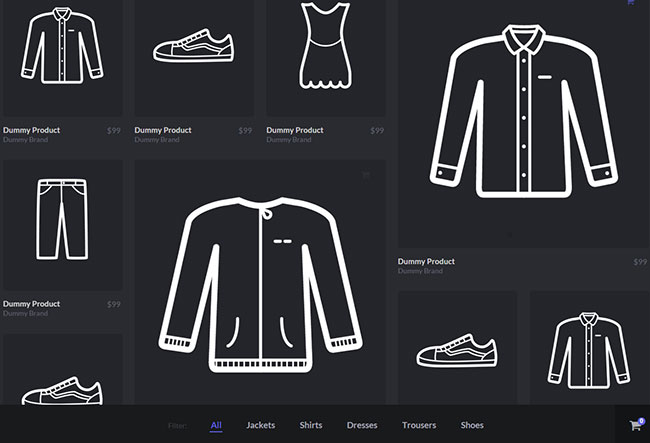Click Dummy Product title under large shirt
Screen dimensions: 650x443
point(426,262)
